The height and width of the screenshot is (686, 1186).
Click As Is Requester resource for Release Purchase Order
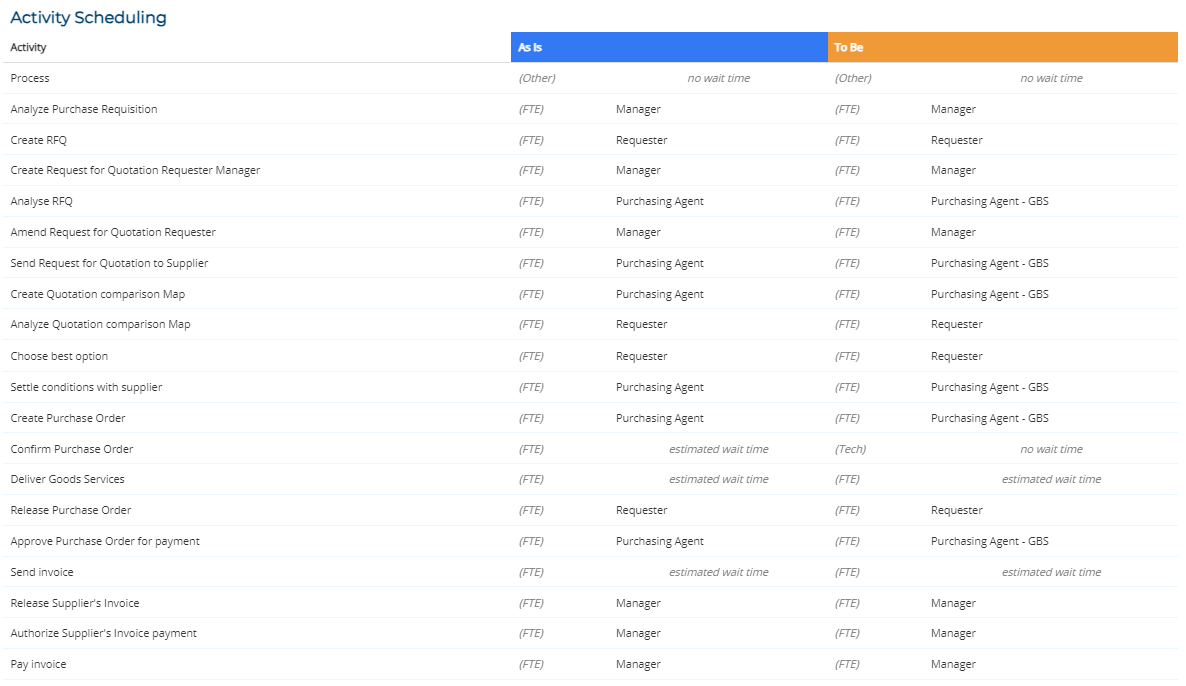(641, 510)
